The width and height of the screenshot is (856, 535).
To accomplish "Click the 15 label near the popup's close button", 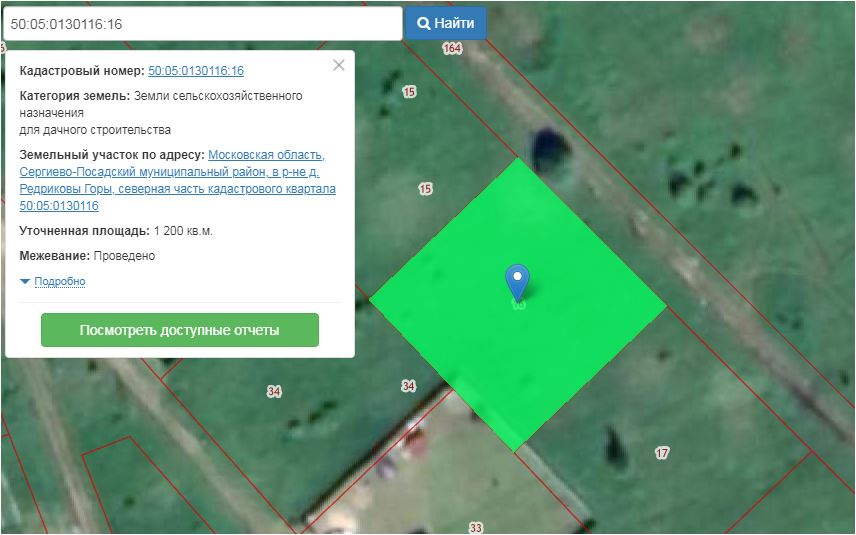I will [x=409, y=92].
